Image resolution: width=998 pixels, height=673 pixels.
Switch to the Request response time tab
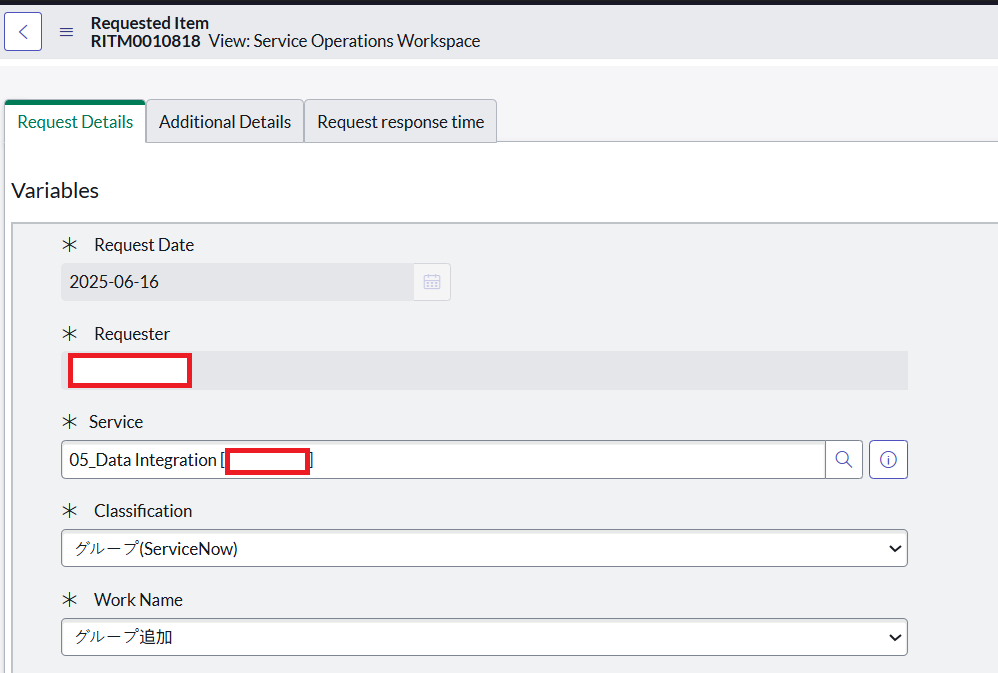tap(399, 121)
